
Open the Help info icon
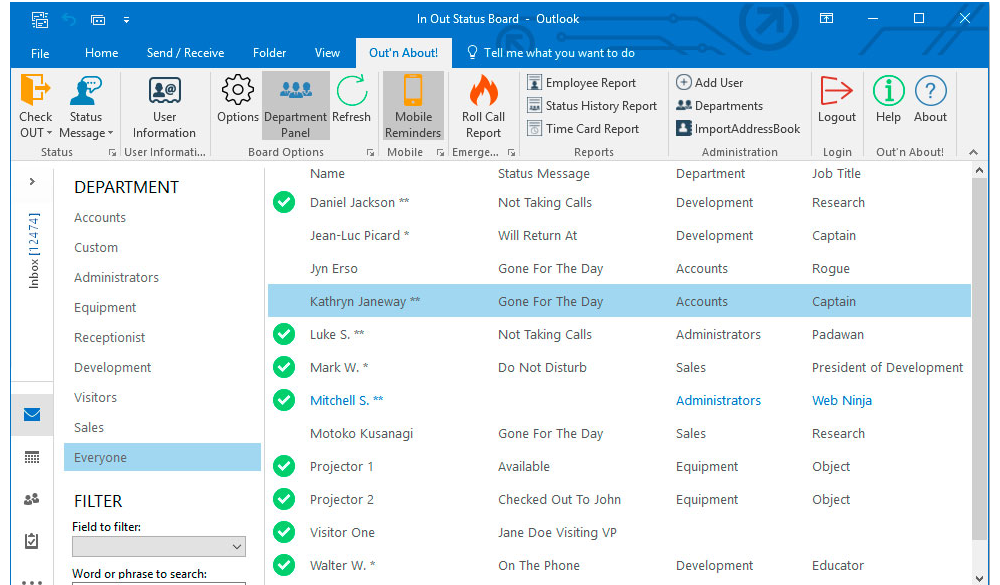888,92
